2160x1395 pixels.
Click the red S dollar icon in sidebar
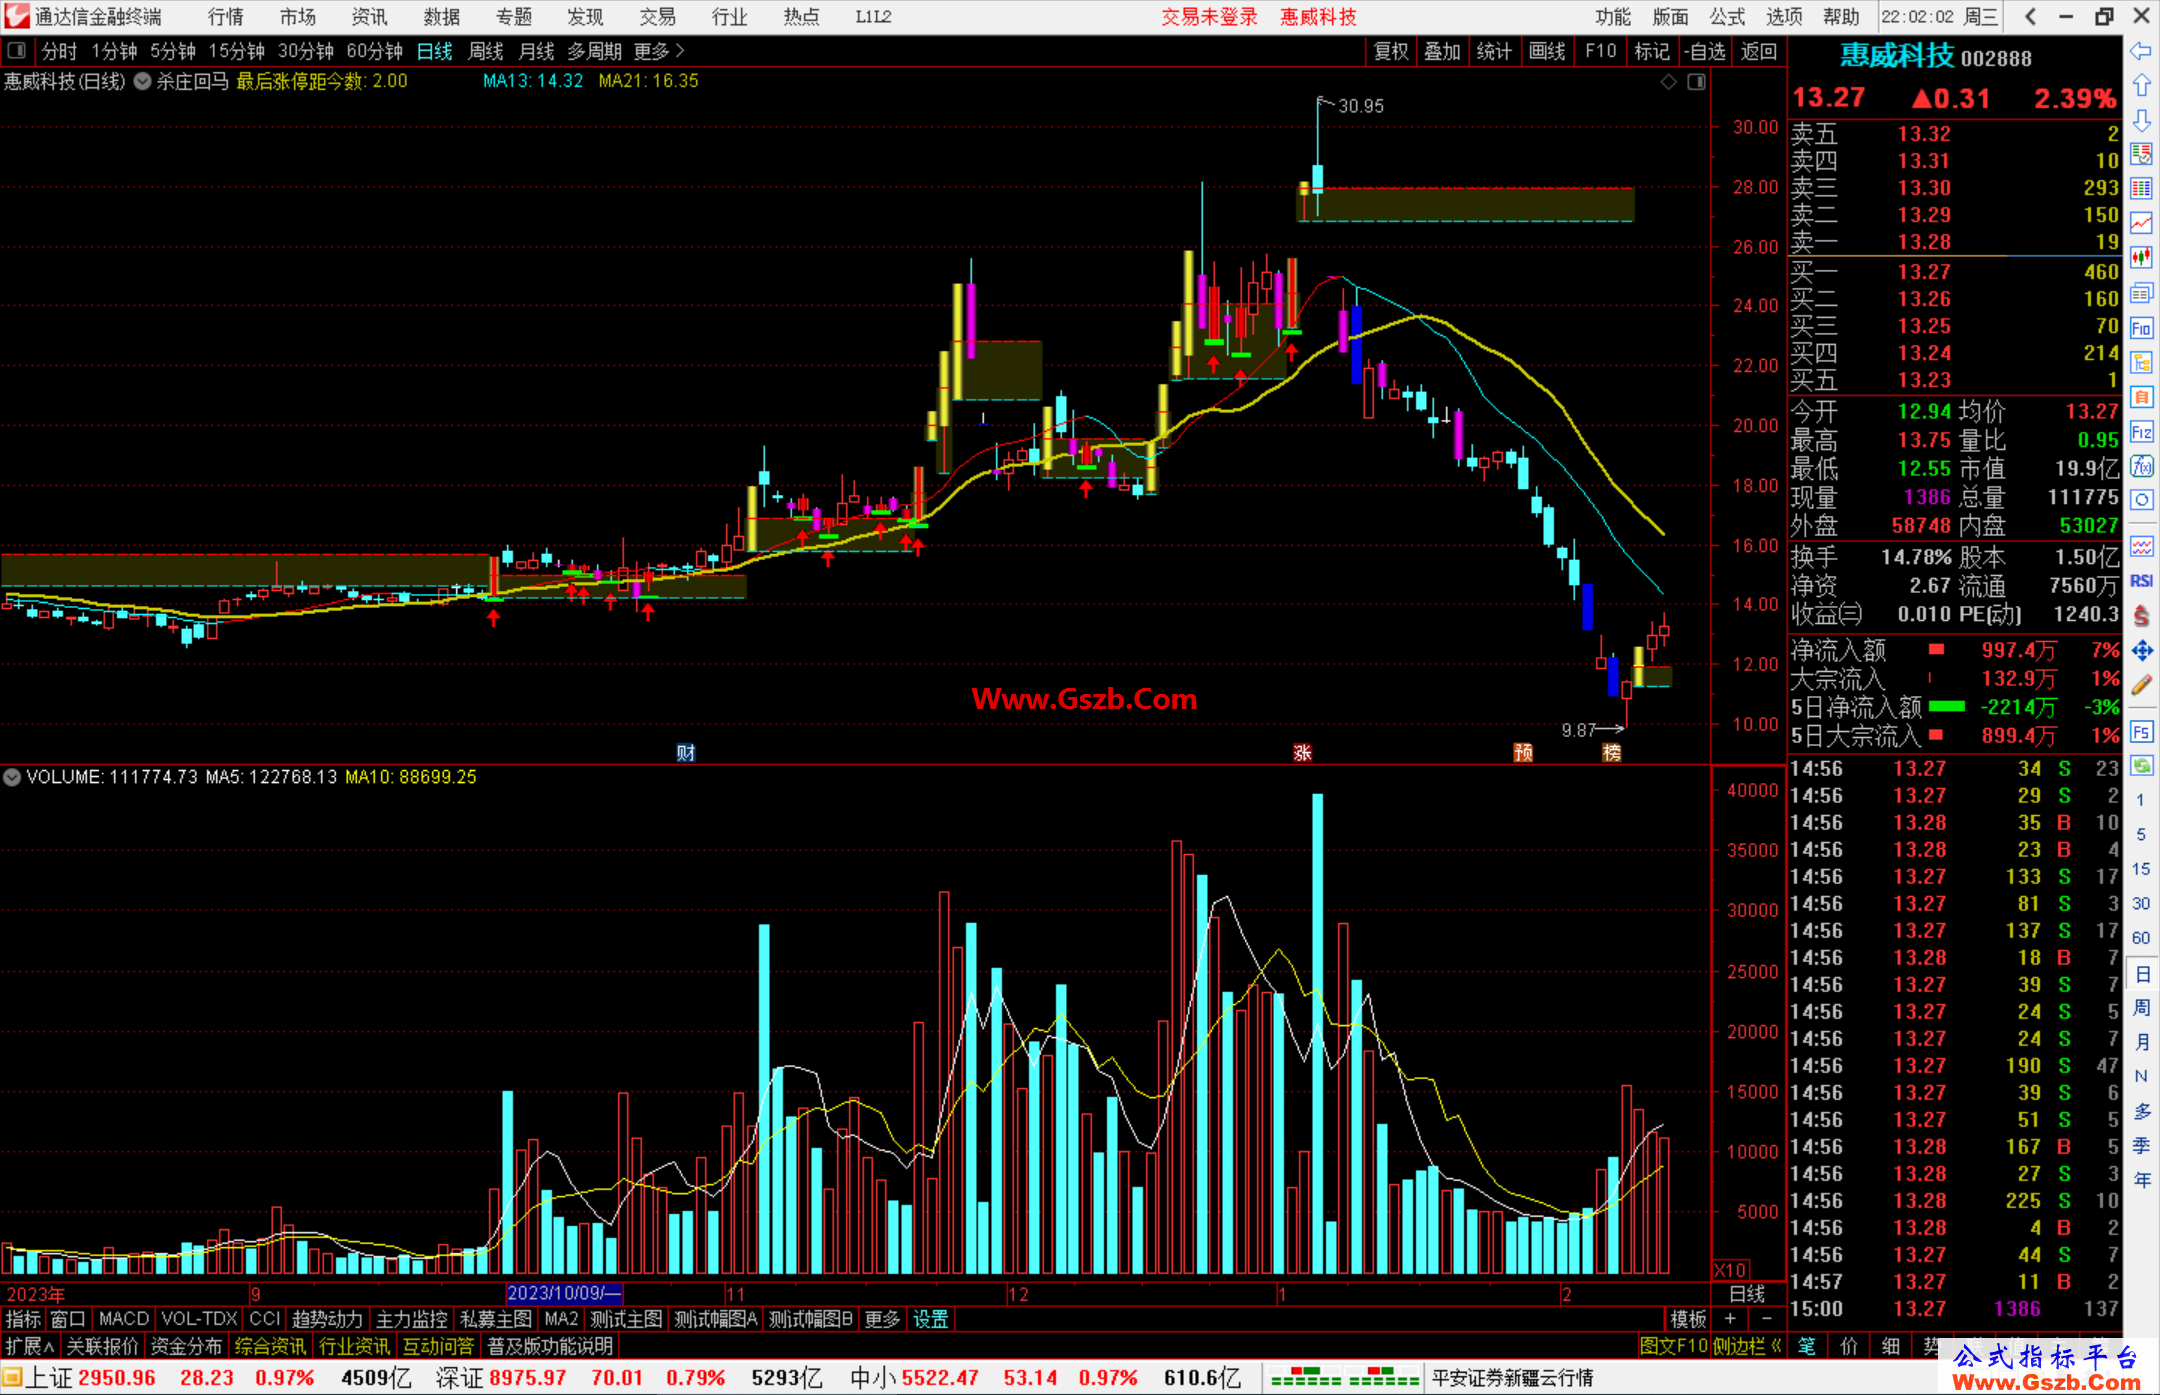(x=2141, y=616)
